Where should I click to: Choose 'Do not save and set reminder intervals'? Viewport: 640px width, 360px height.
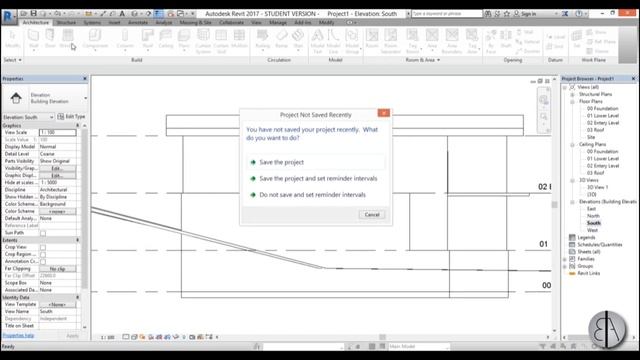click(316, 195)
